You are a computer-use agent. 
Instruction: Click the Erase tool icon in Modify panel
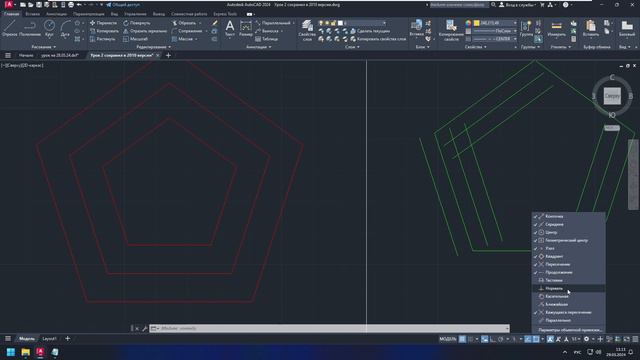tap(215, 23)
